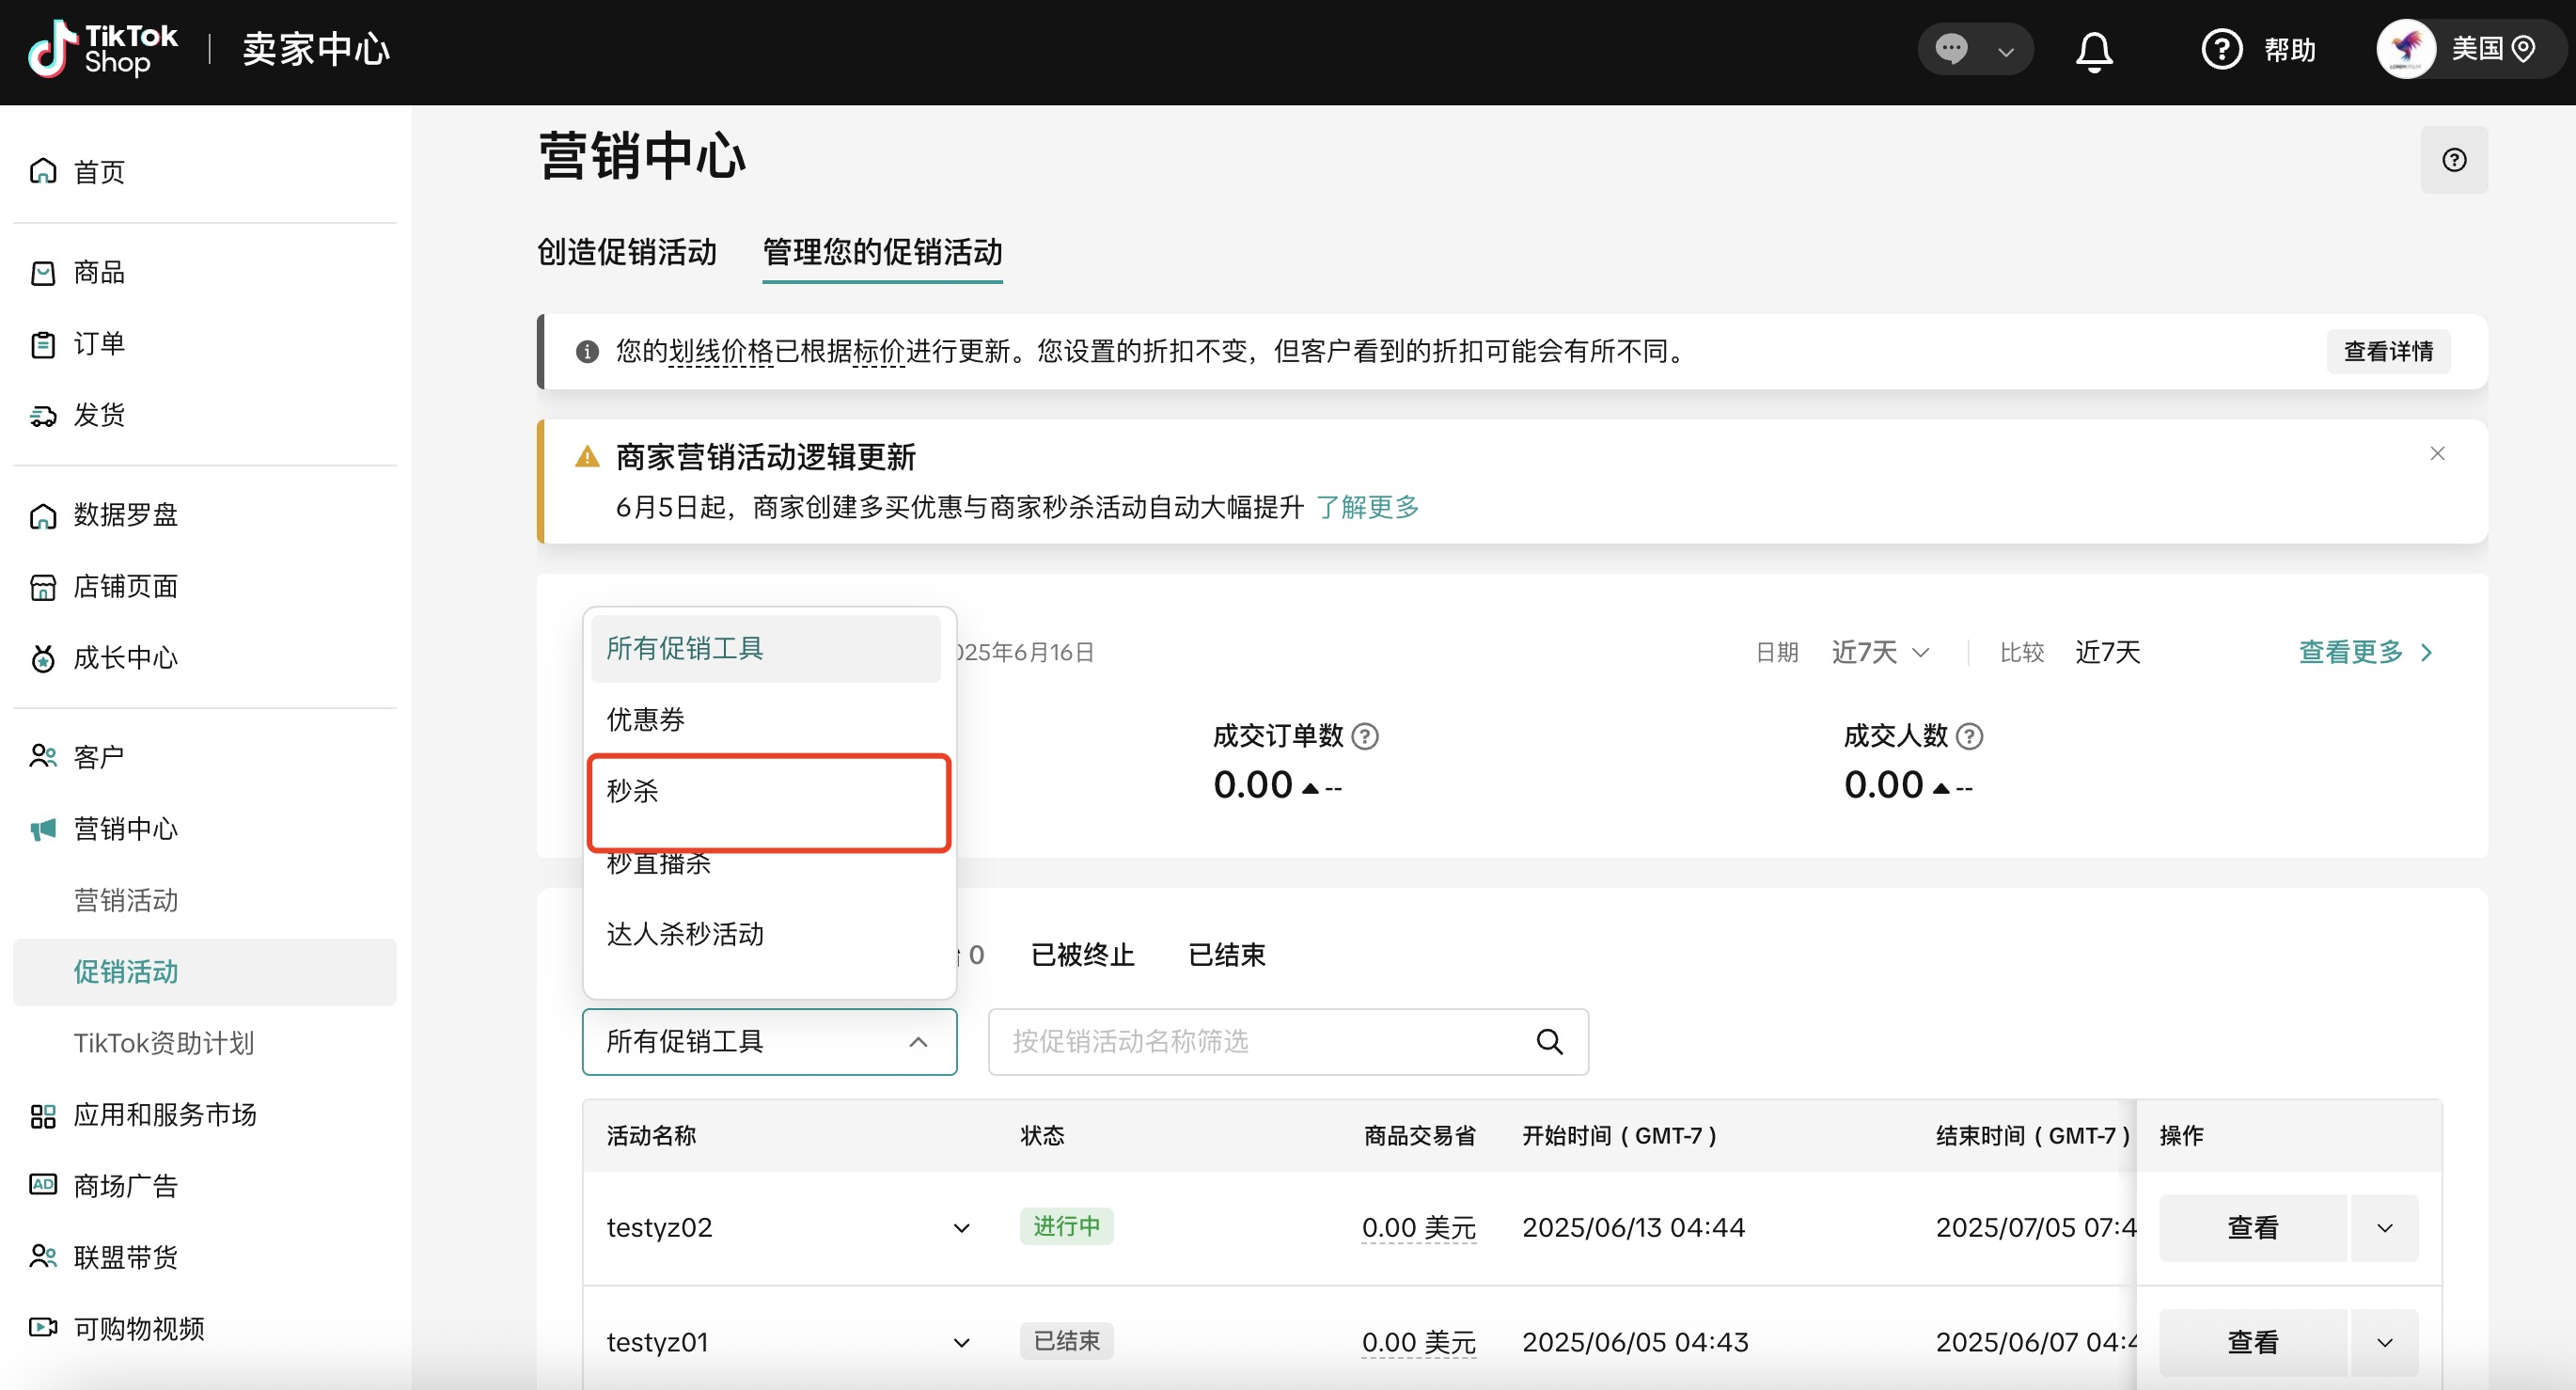Image resolution: width=2576 pixels, height=1390 pixels.
Task: Dismiss the 商家营销活动逻辑更新 warning banner
Action: (x=2437, y=454)
